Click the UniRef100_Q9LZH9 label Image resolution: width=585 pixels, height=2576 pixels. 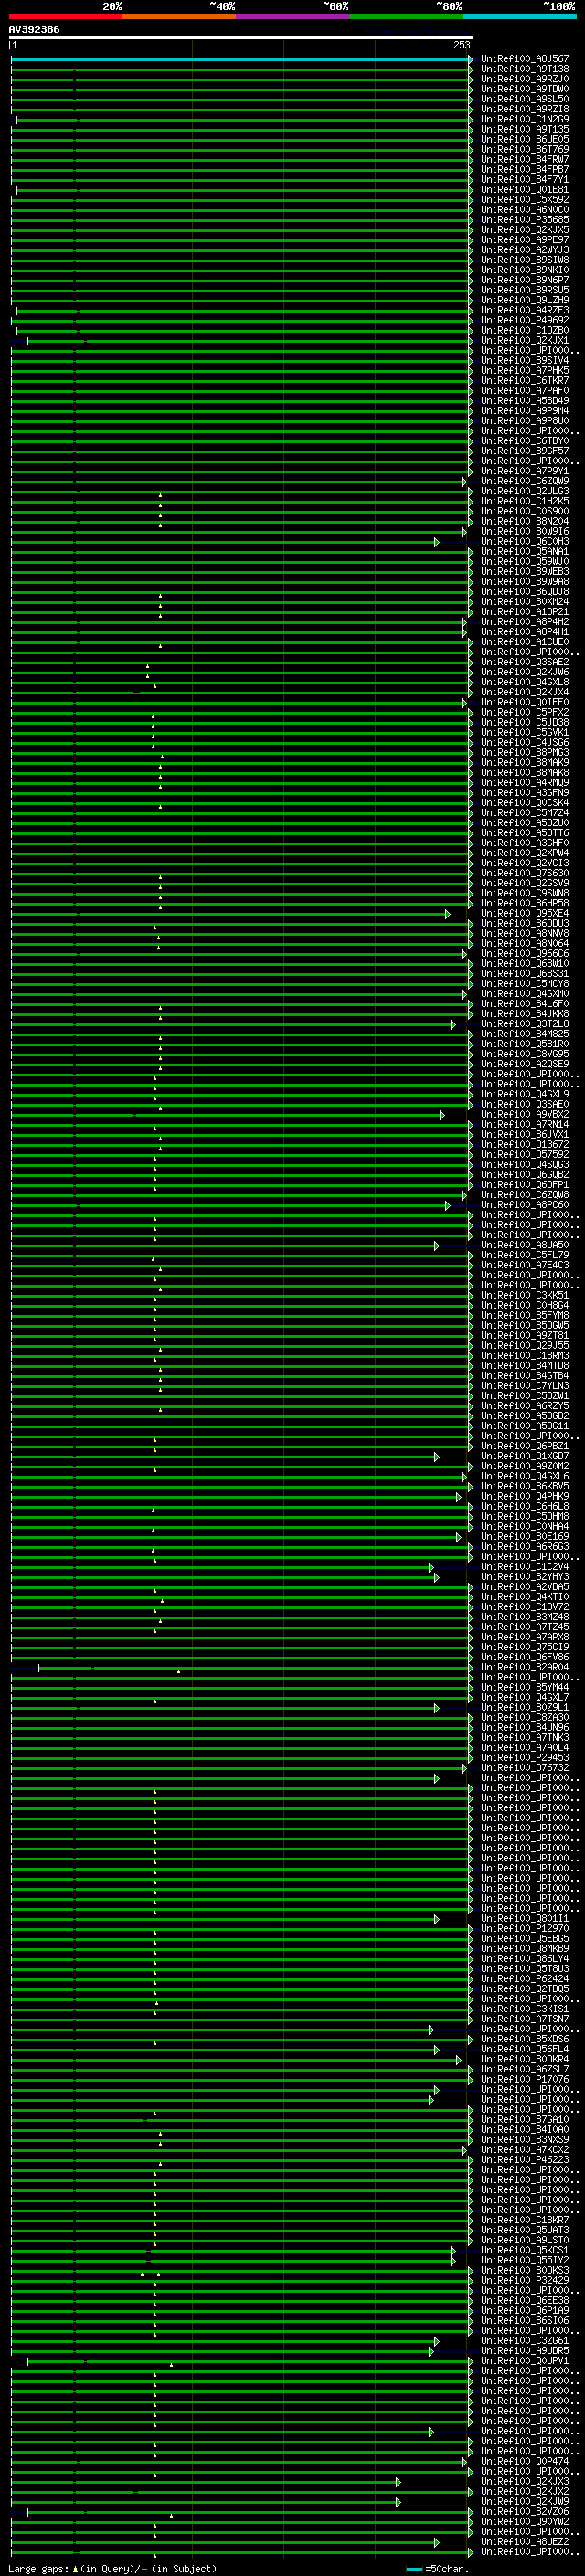pyautogui.click(x=525, y=300)
